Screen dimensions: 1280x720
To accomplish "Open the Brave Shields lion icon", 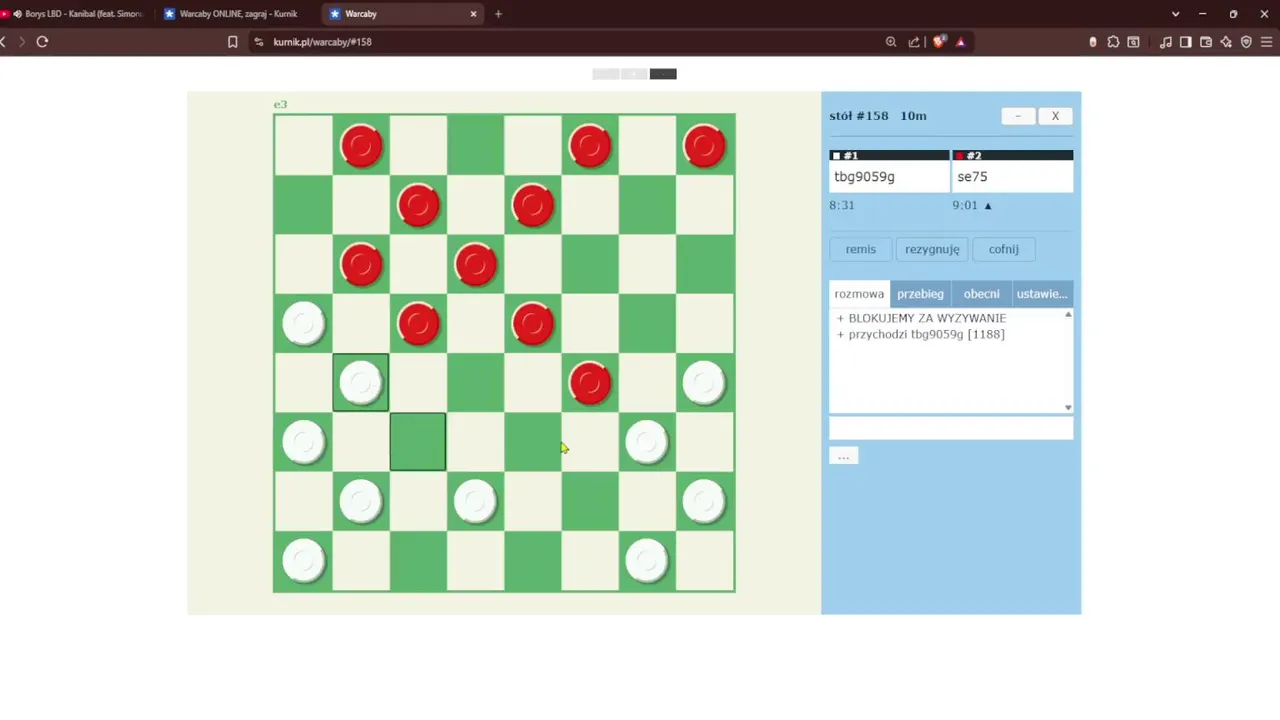I will tap(939, 42).
